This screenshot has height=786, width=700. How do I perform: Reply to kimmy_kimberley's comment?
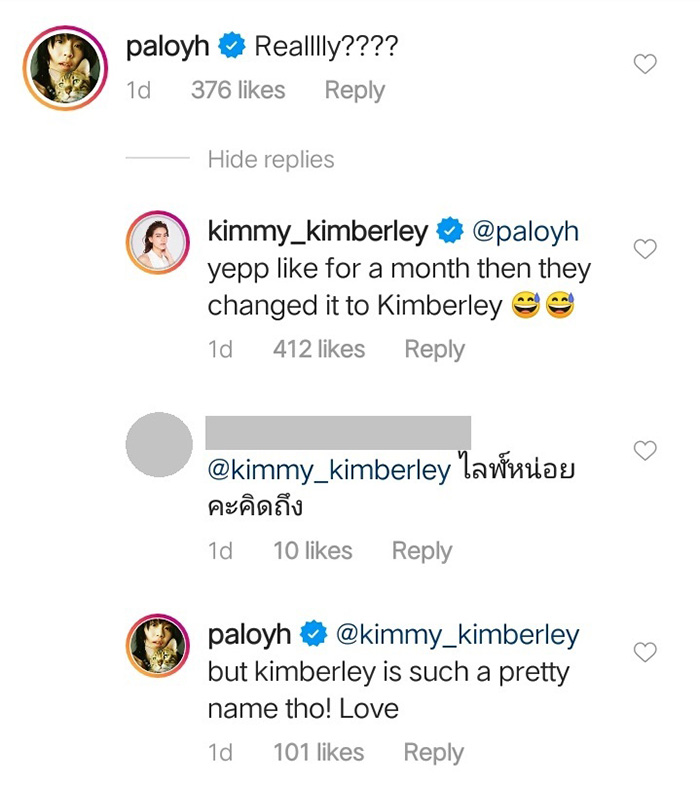pos(434,349)
